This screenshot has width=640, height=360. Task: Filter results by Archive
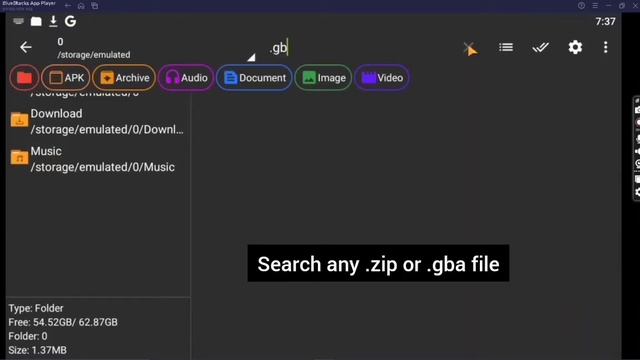pyautogui.click(x=124, y=78)
